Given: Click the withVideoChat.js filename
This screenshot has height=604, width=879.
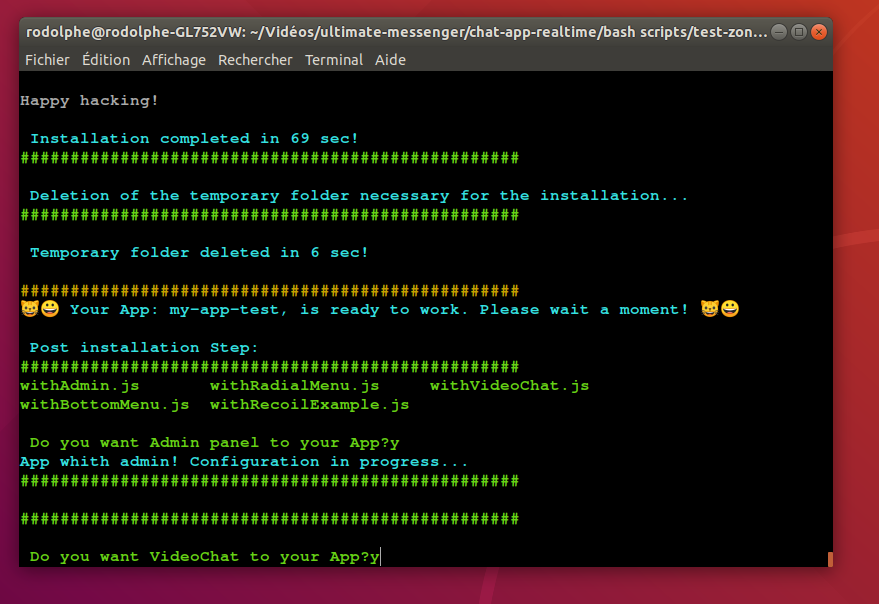Looking at the screenshot, I should (x=509, y=385).
